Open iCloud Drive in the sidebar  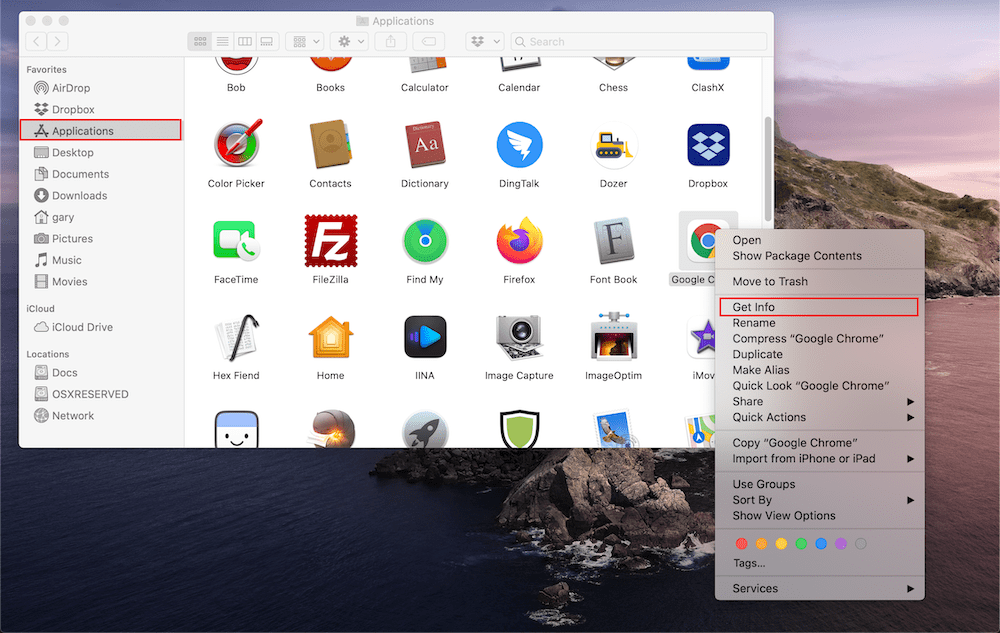(102, 327)
